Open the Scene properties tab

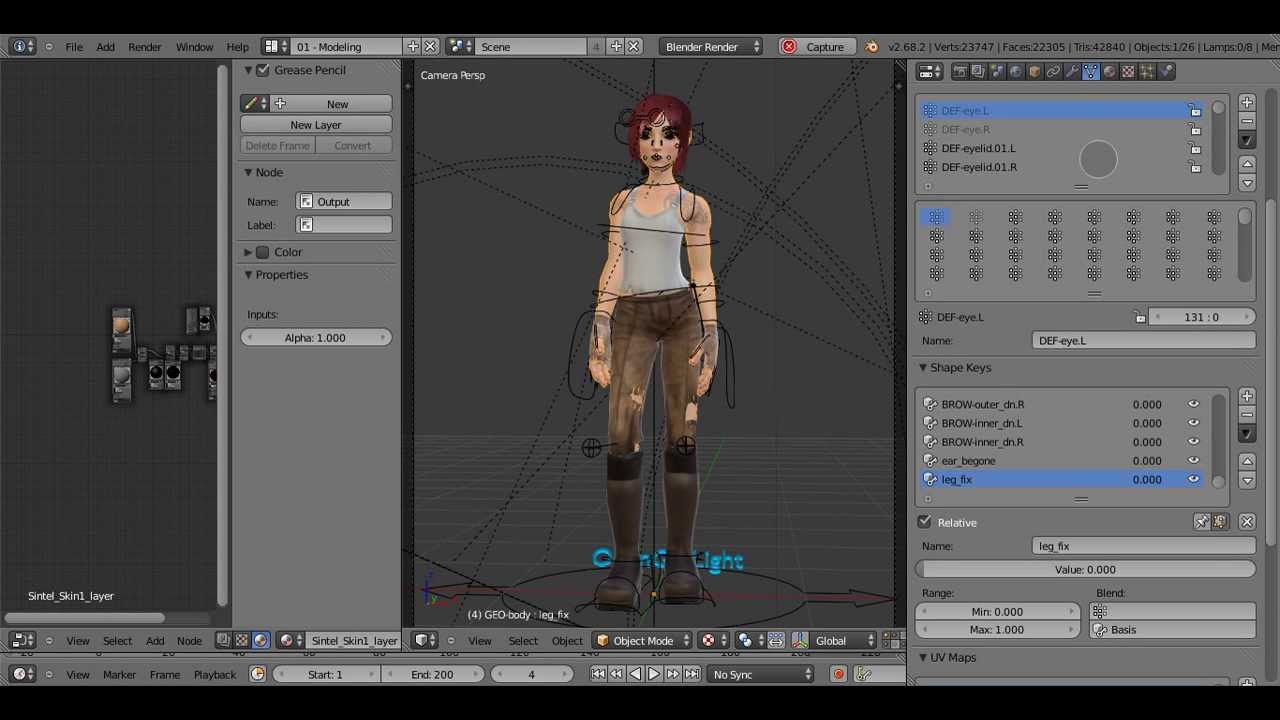tap(997, 71)
